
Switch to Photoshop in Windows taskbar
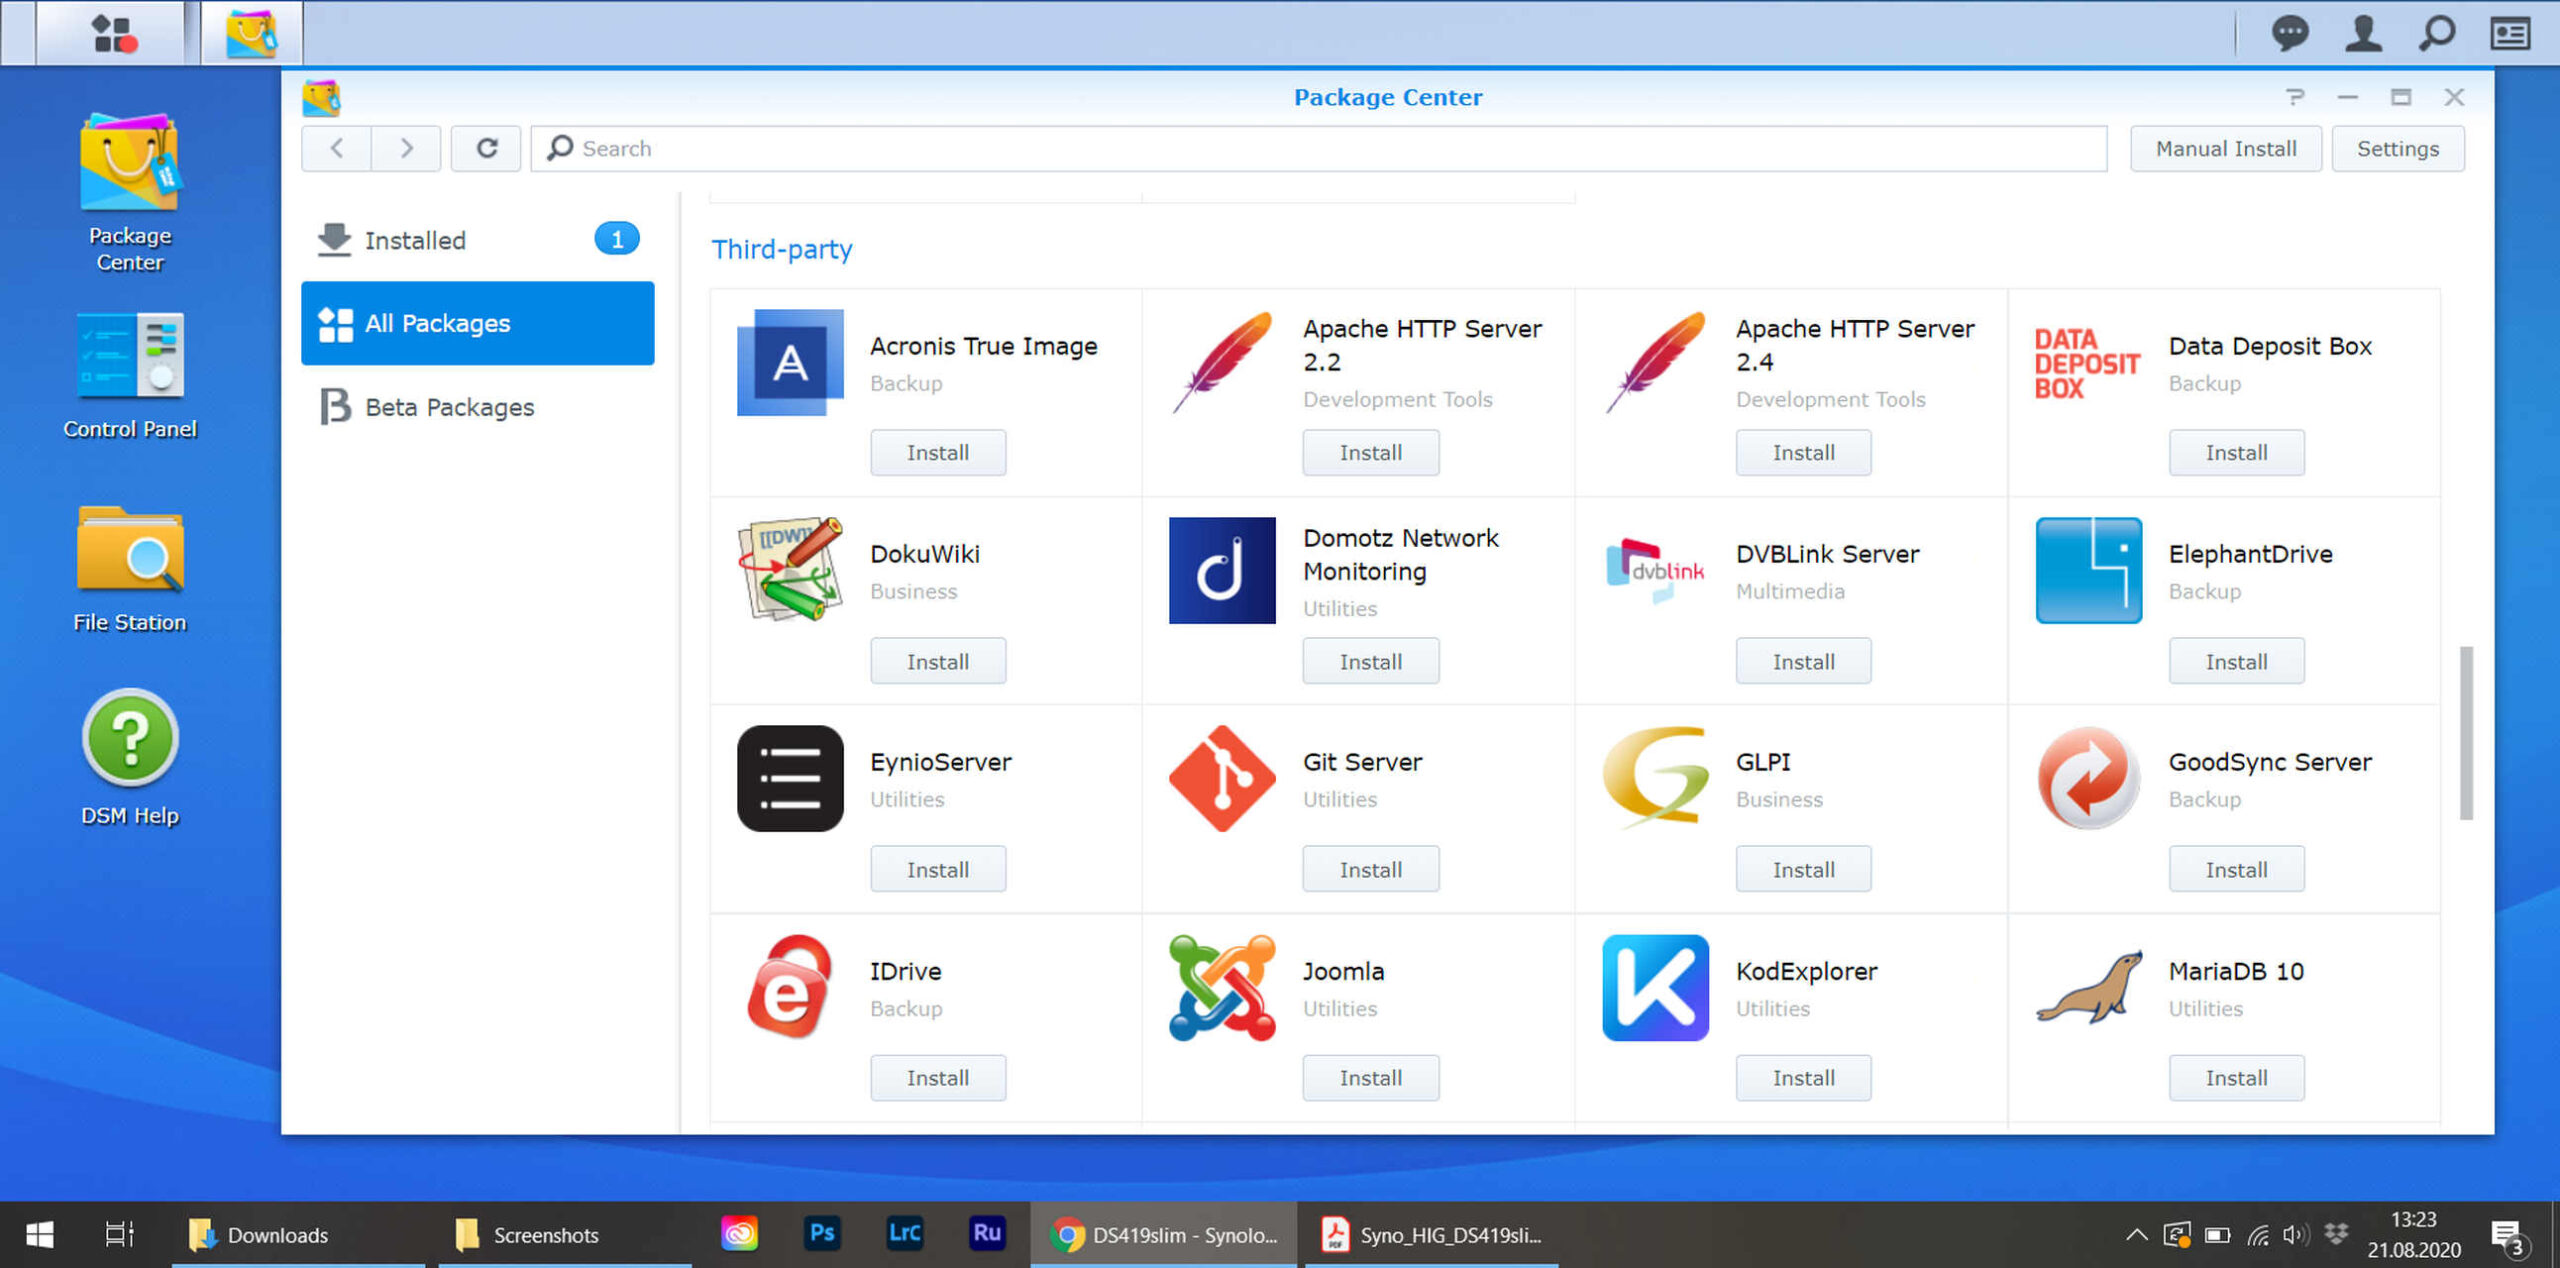pos(822,1234)
